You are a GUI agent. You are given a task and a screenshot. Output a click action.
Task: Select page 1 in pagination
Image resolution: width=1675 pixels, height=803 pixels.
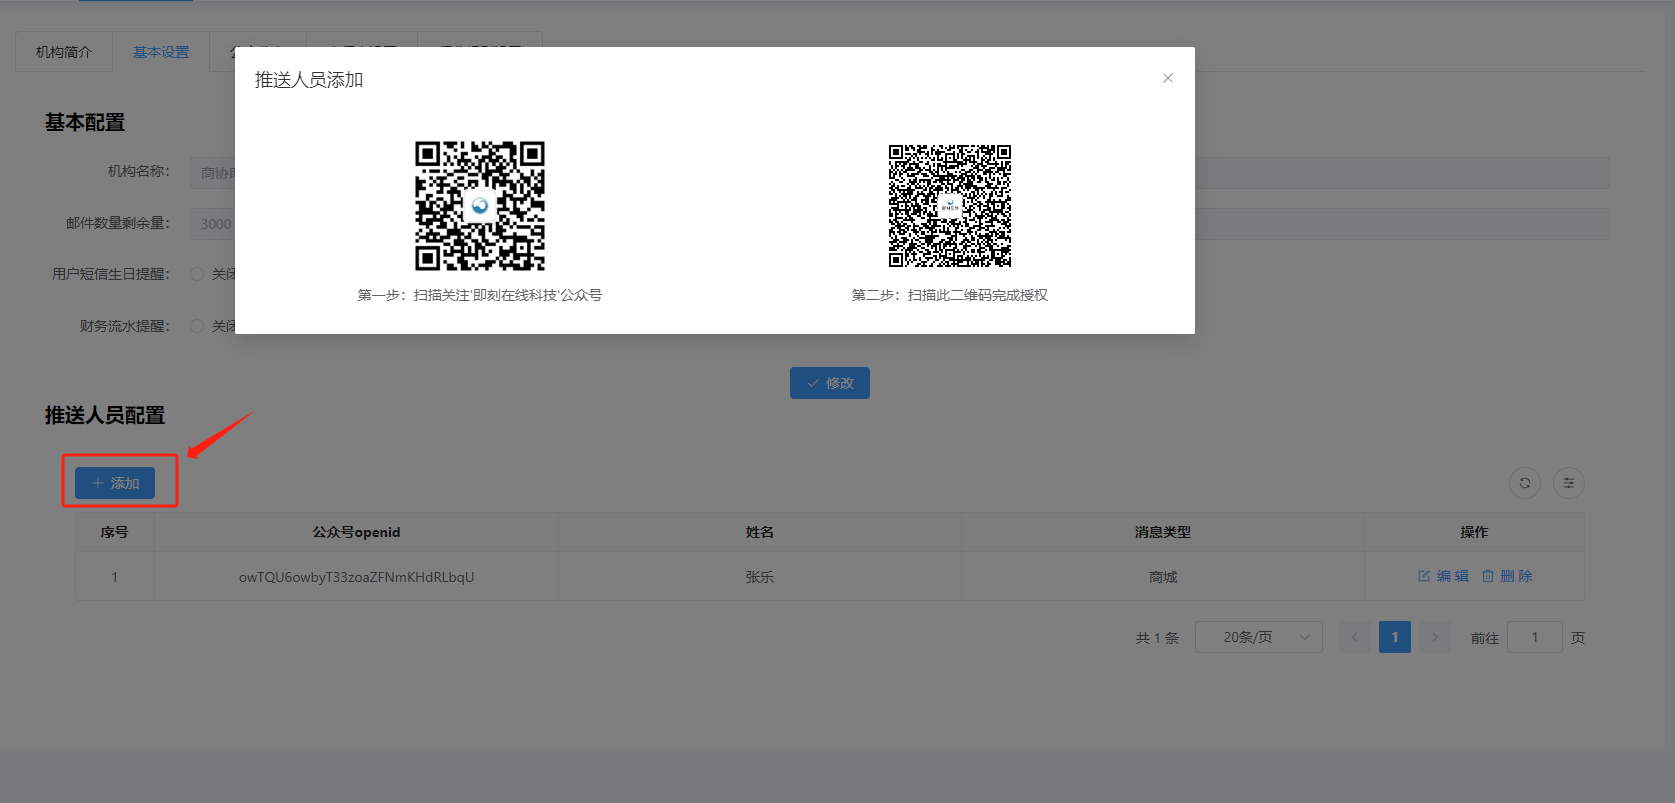[1394, 637]
